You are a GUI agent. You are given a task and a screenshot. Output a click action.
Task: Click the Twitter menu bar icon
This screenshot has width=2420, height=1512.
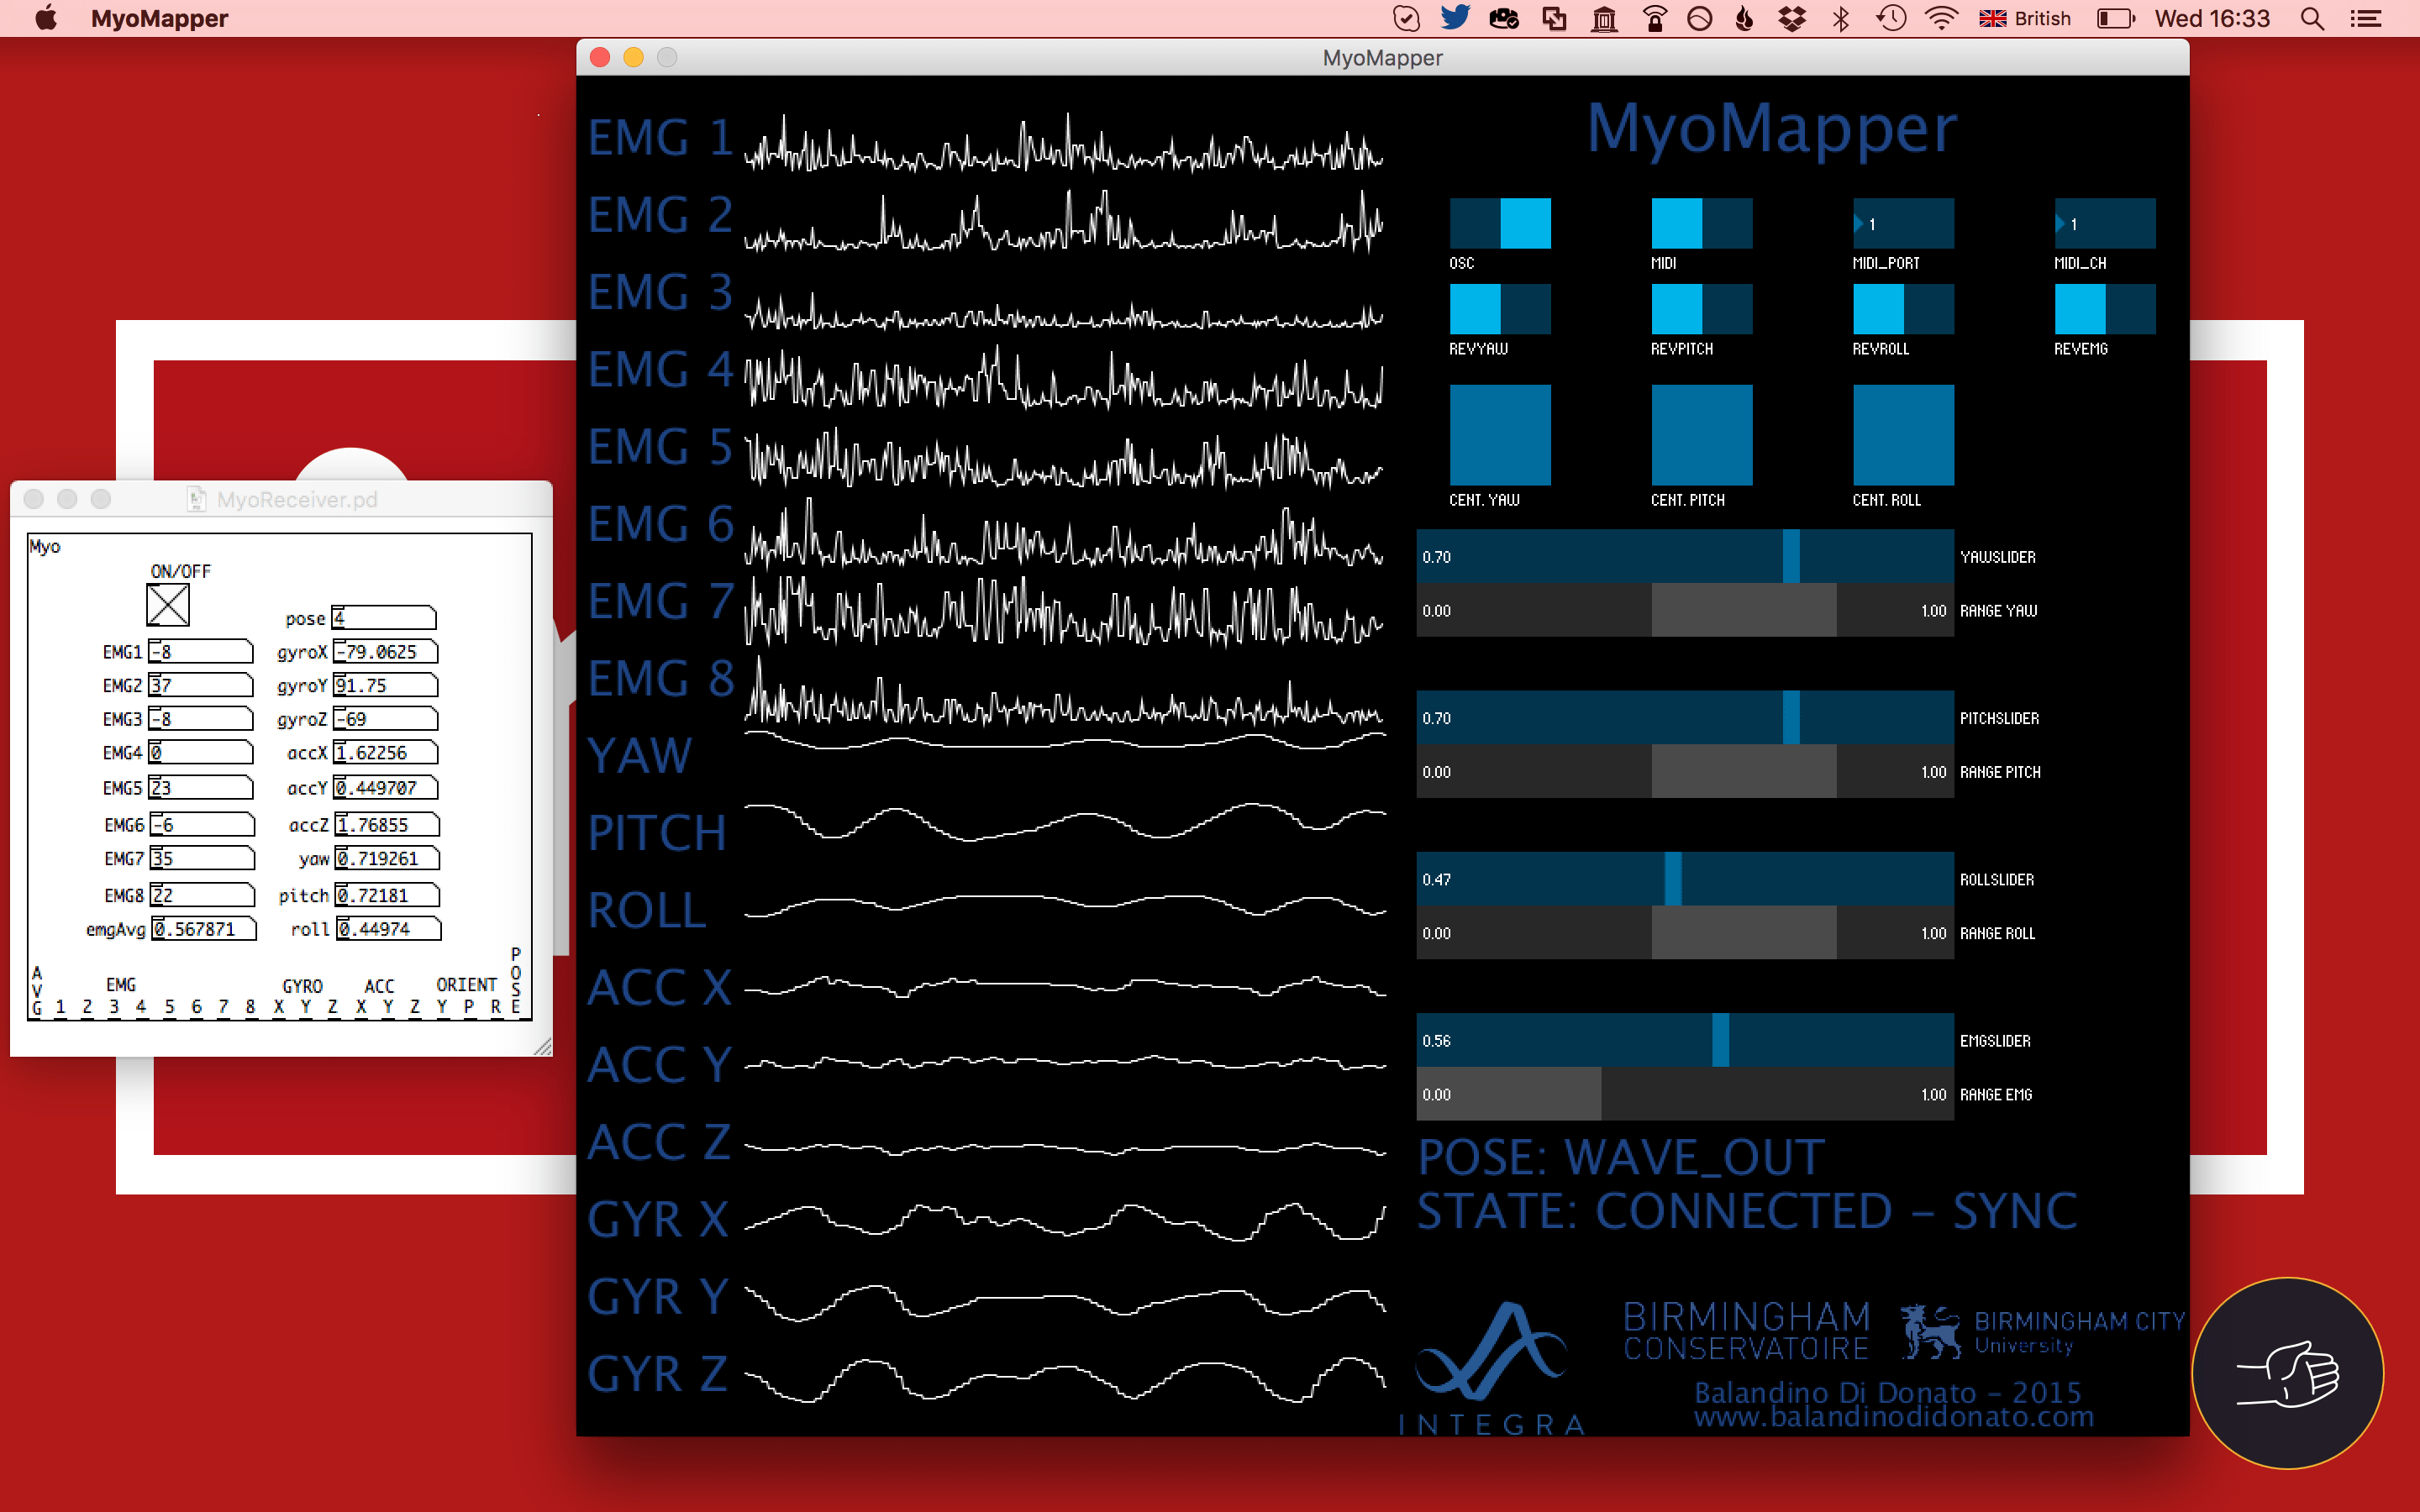[1455, 18]
